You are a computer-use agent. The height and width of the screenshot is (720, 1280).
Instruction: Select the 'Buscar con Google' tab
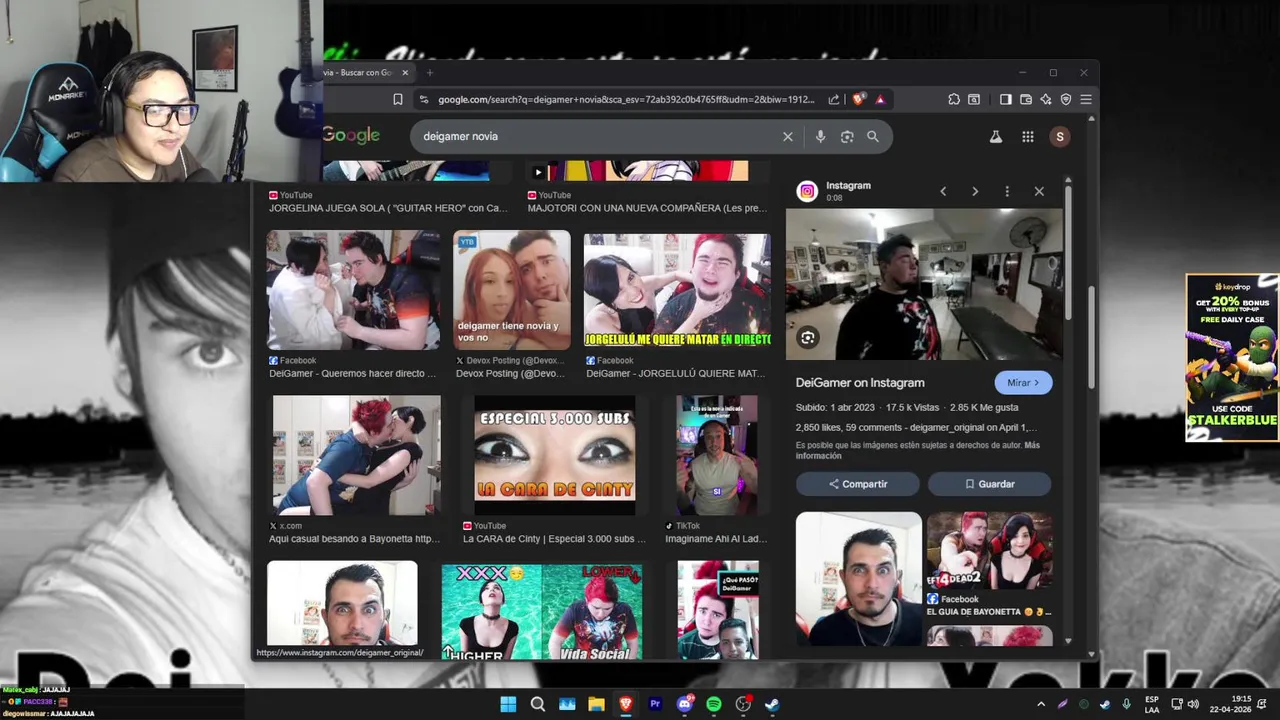pyautogui.click(x=360, y=72)
